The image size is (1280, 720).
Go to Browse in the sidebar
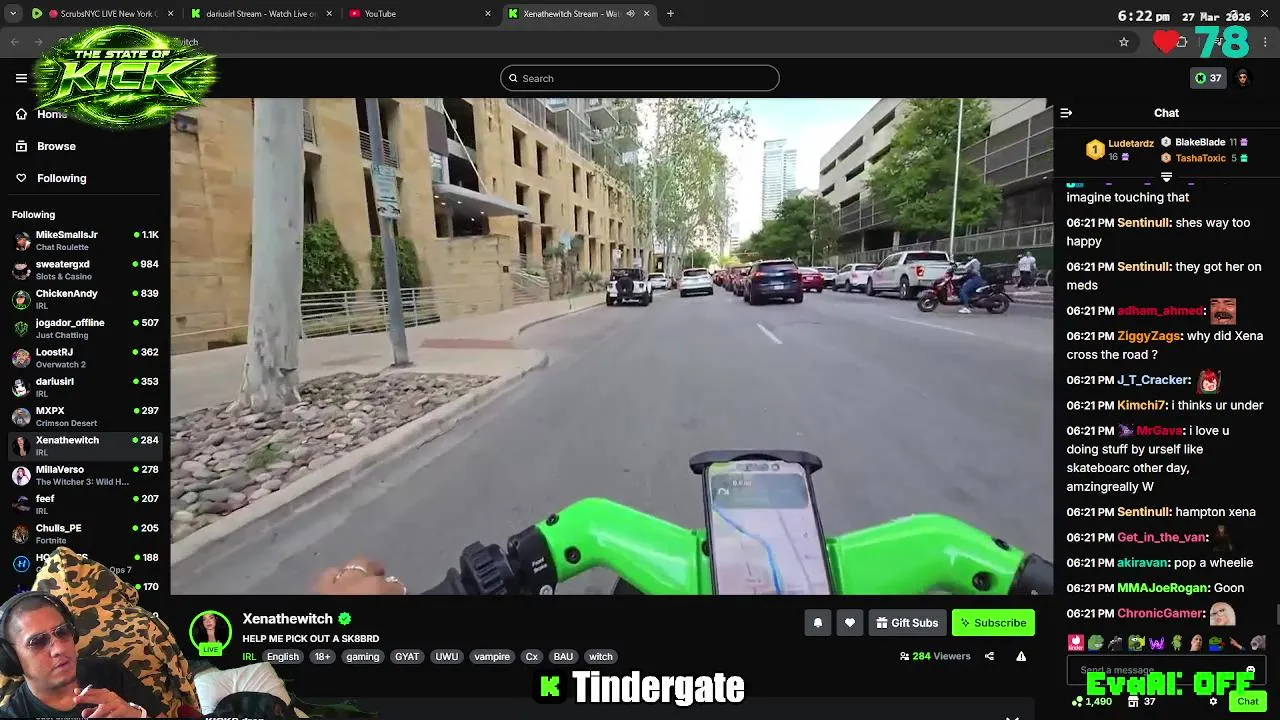(56, 146)
